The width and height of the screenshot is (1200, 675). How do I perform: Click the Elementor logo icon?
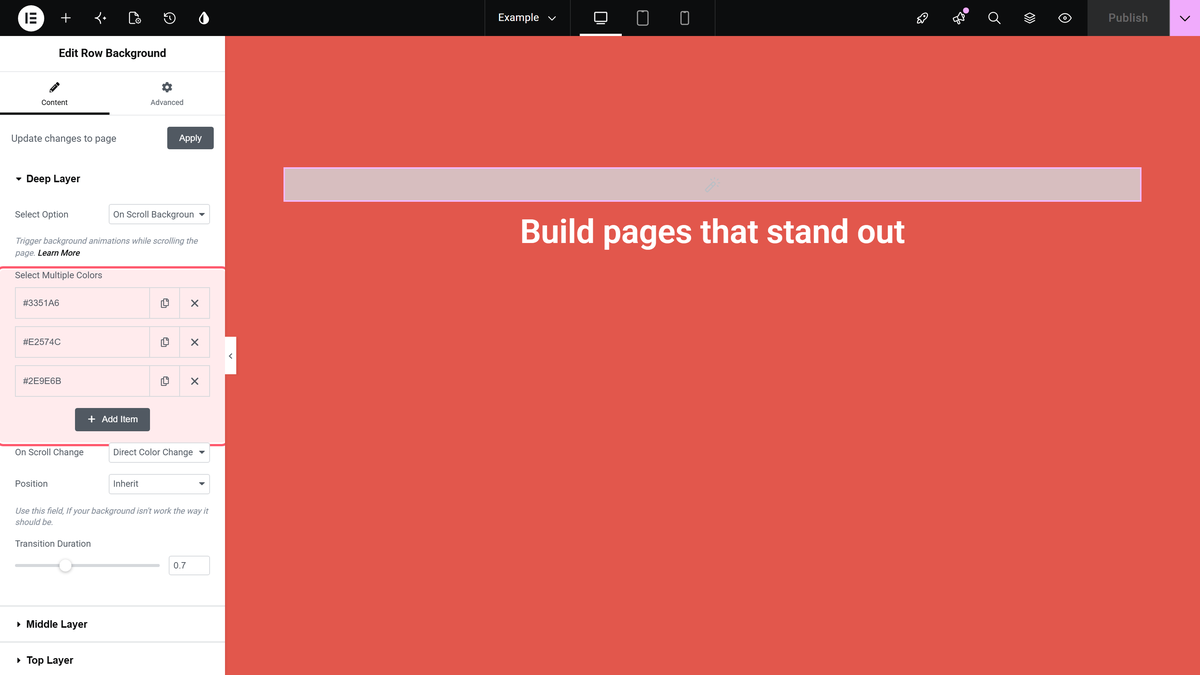[x=31, y=18]
